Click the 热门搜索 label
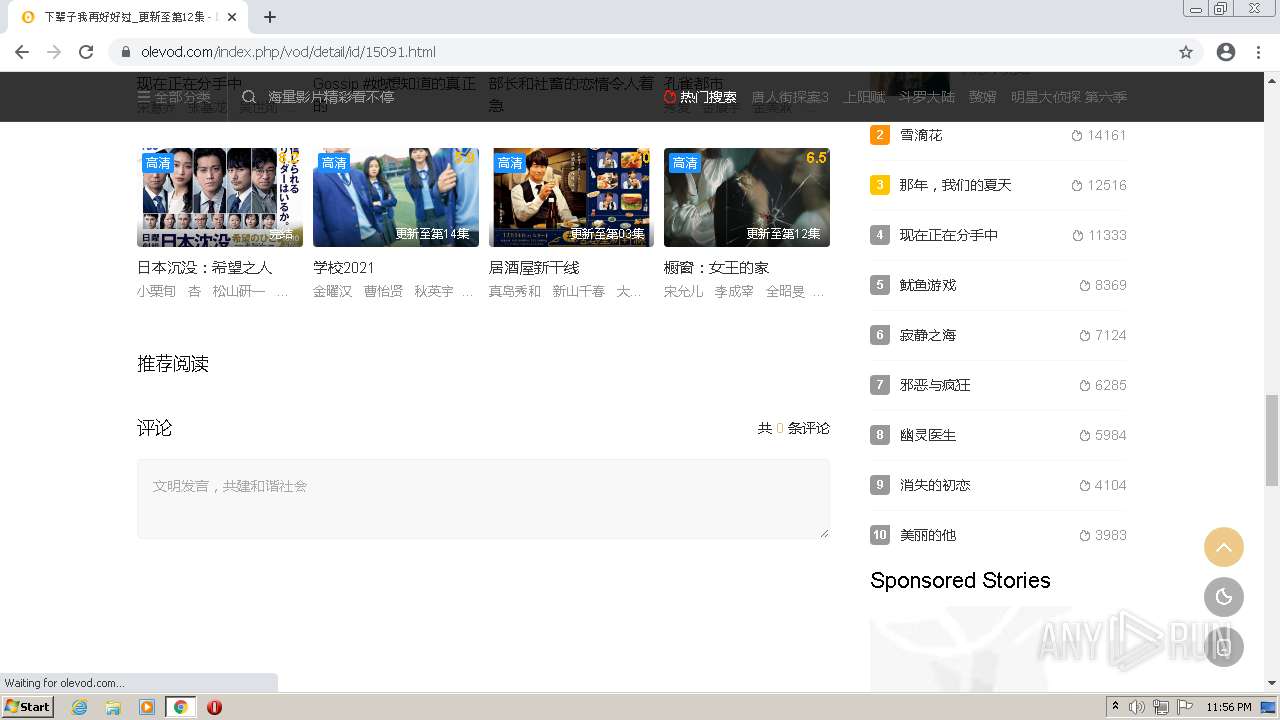Viewport: 1280px width, 720px height. [700, 97]
